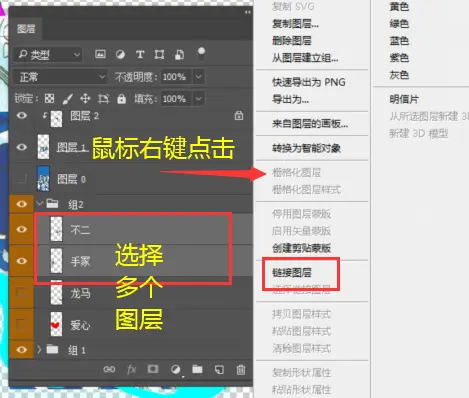
Task: Click the add layer style fx icon
Action: (x=131, y=369)
